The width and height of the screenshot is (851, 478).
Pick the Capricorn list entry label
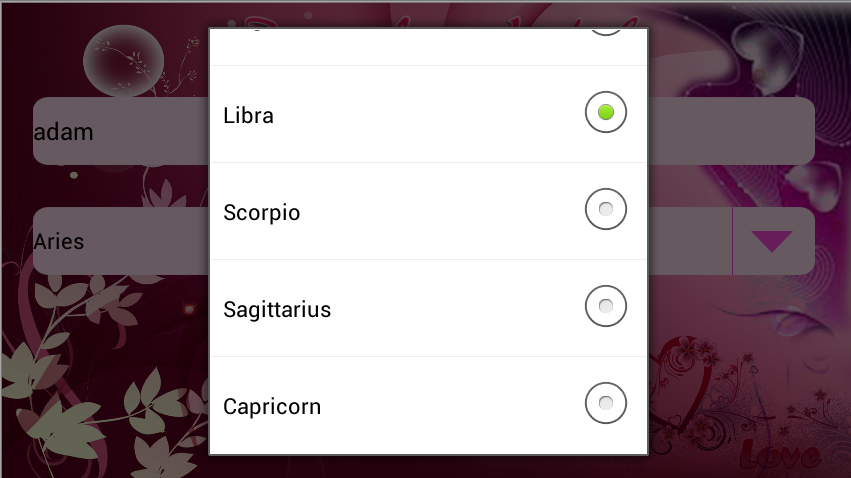tap(272, 406)
